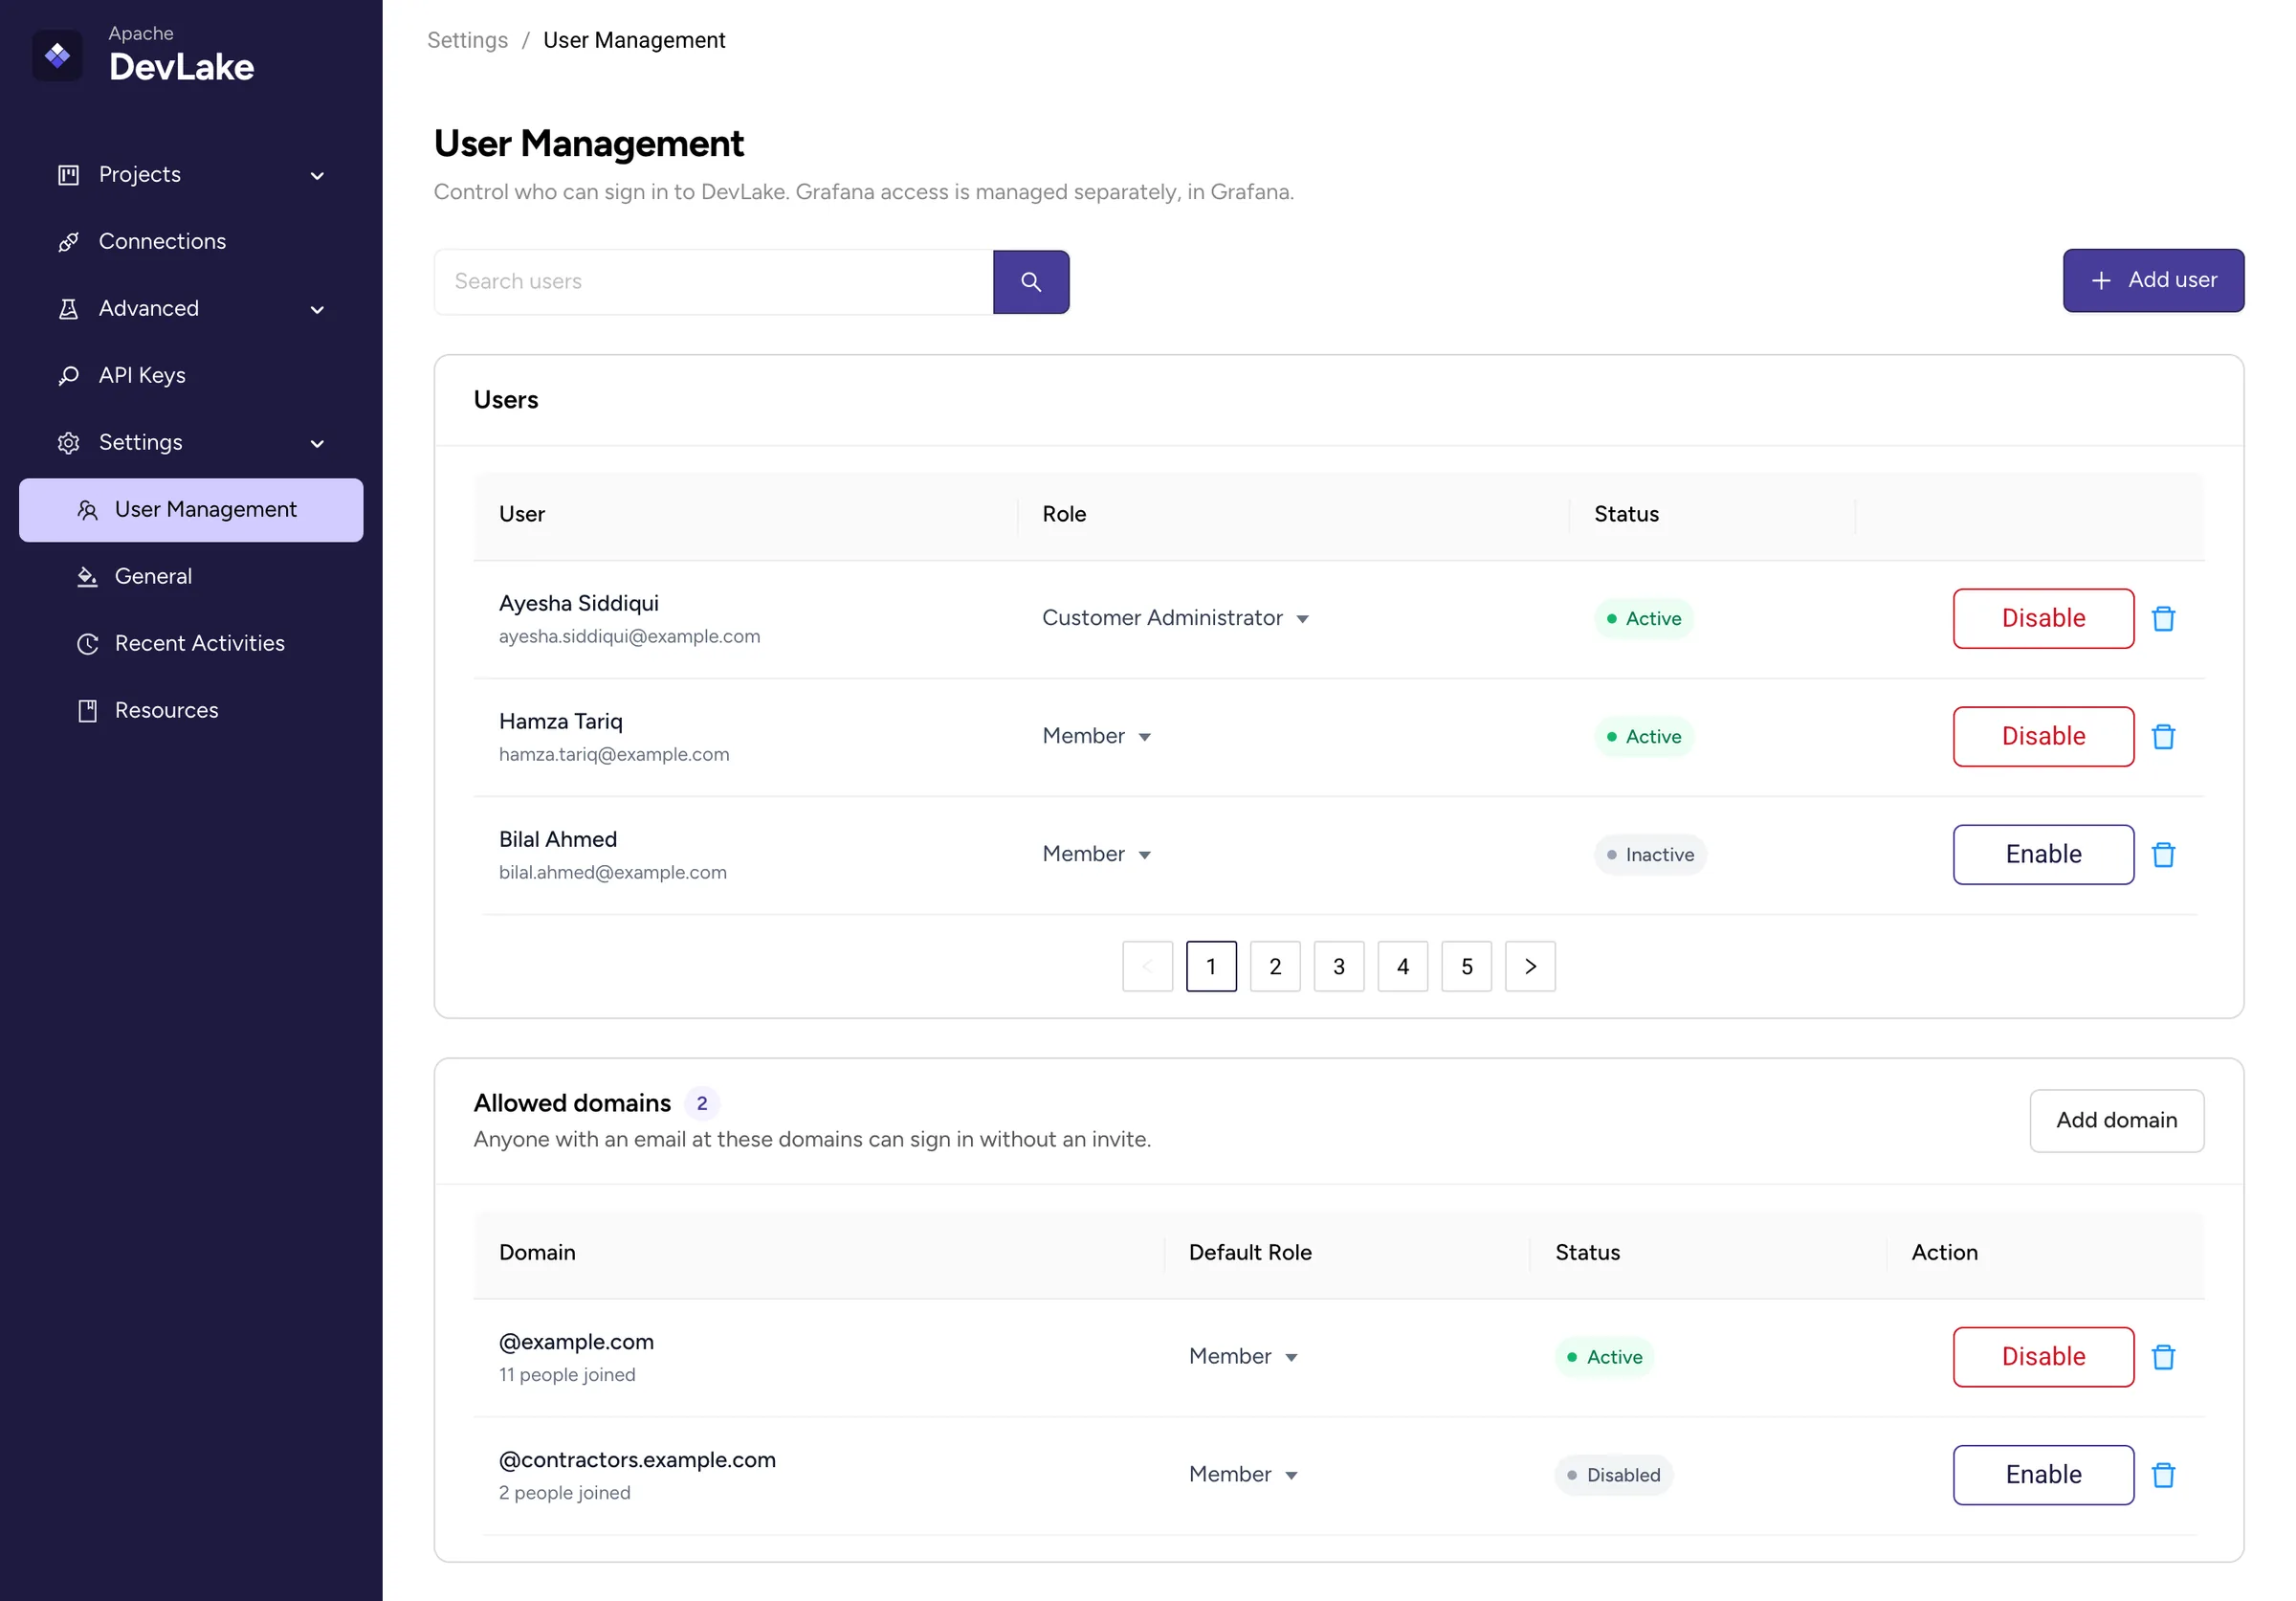2296x1601 pixels.
Task: Click the Resources book icon
Action: pyautogui.click(x=88, y=711)
